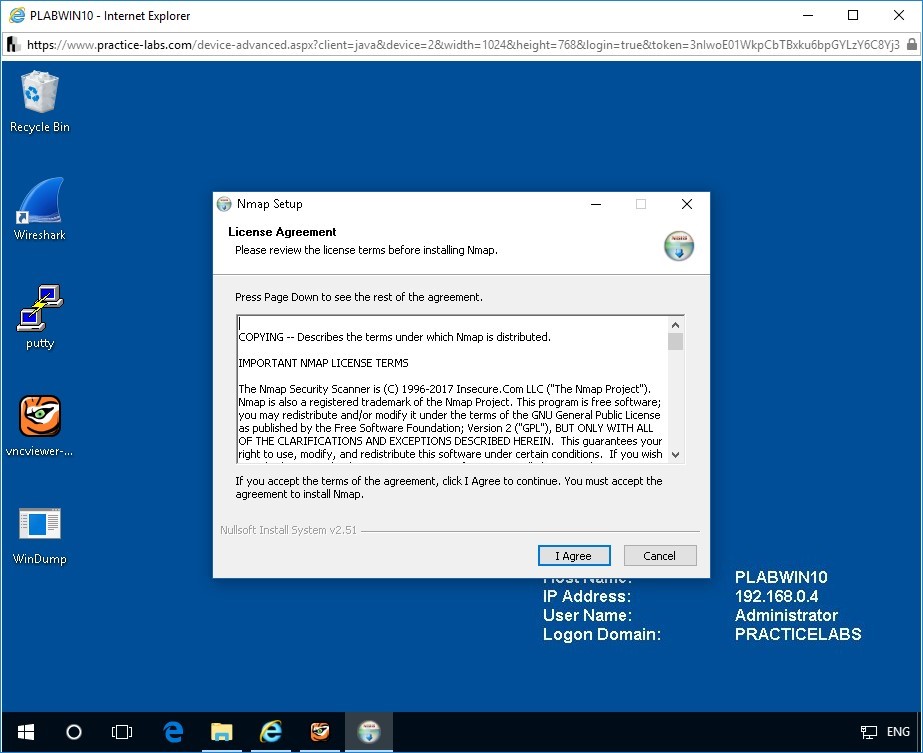This screenshot has height=753, width=923.
Task: Click the Internet Explorer title bar logo
Action: click(18, 15)
